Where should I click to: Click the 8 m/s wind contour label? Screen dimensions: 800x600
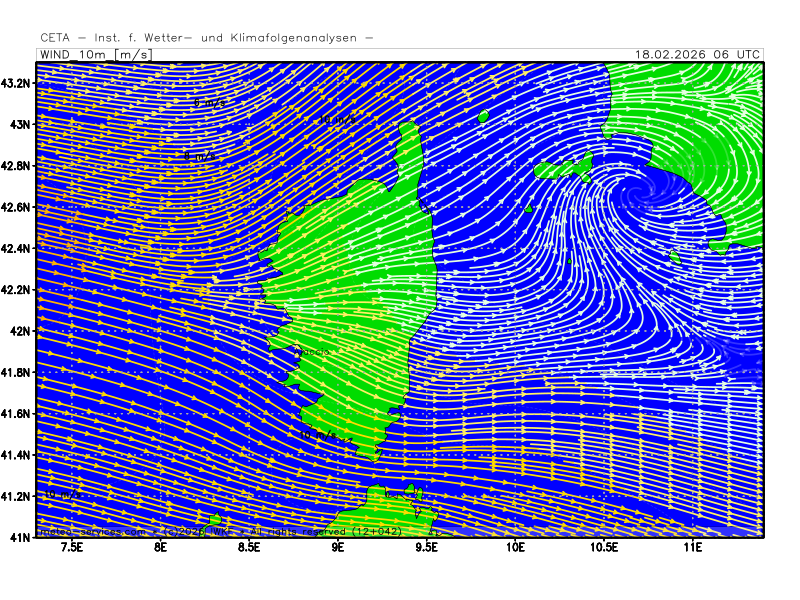[199, 157]
